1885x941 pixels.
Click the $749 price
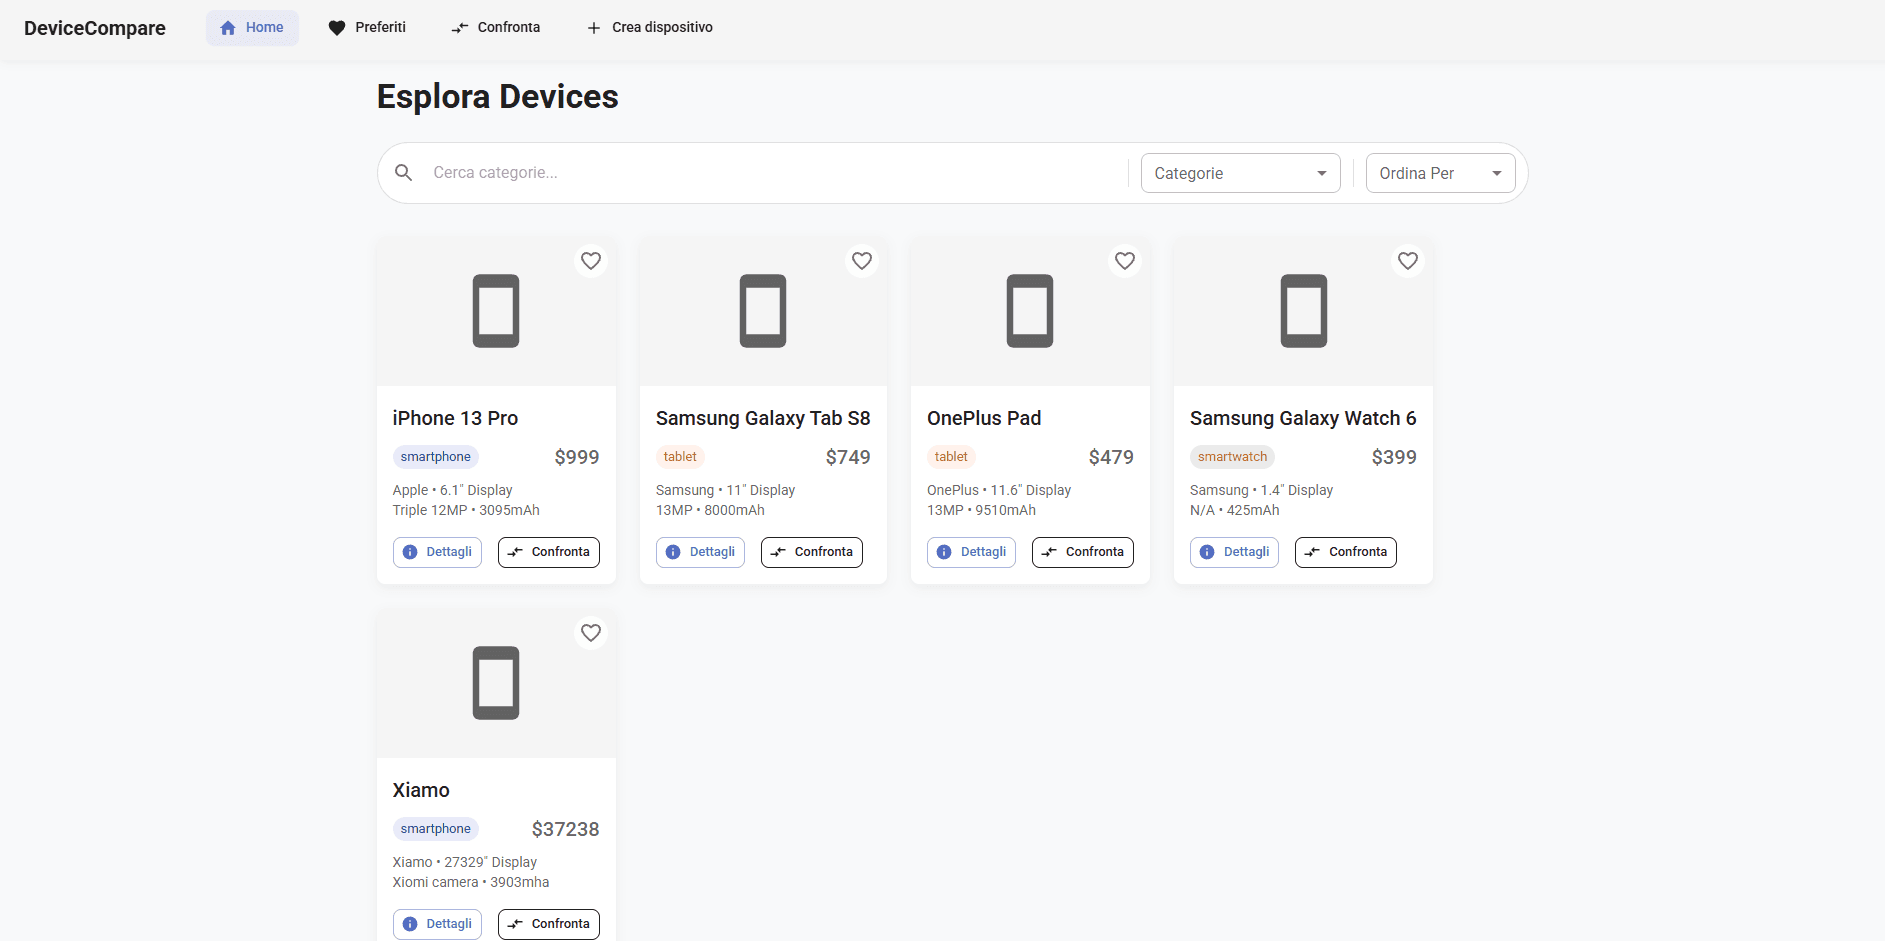point(848,457)
